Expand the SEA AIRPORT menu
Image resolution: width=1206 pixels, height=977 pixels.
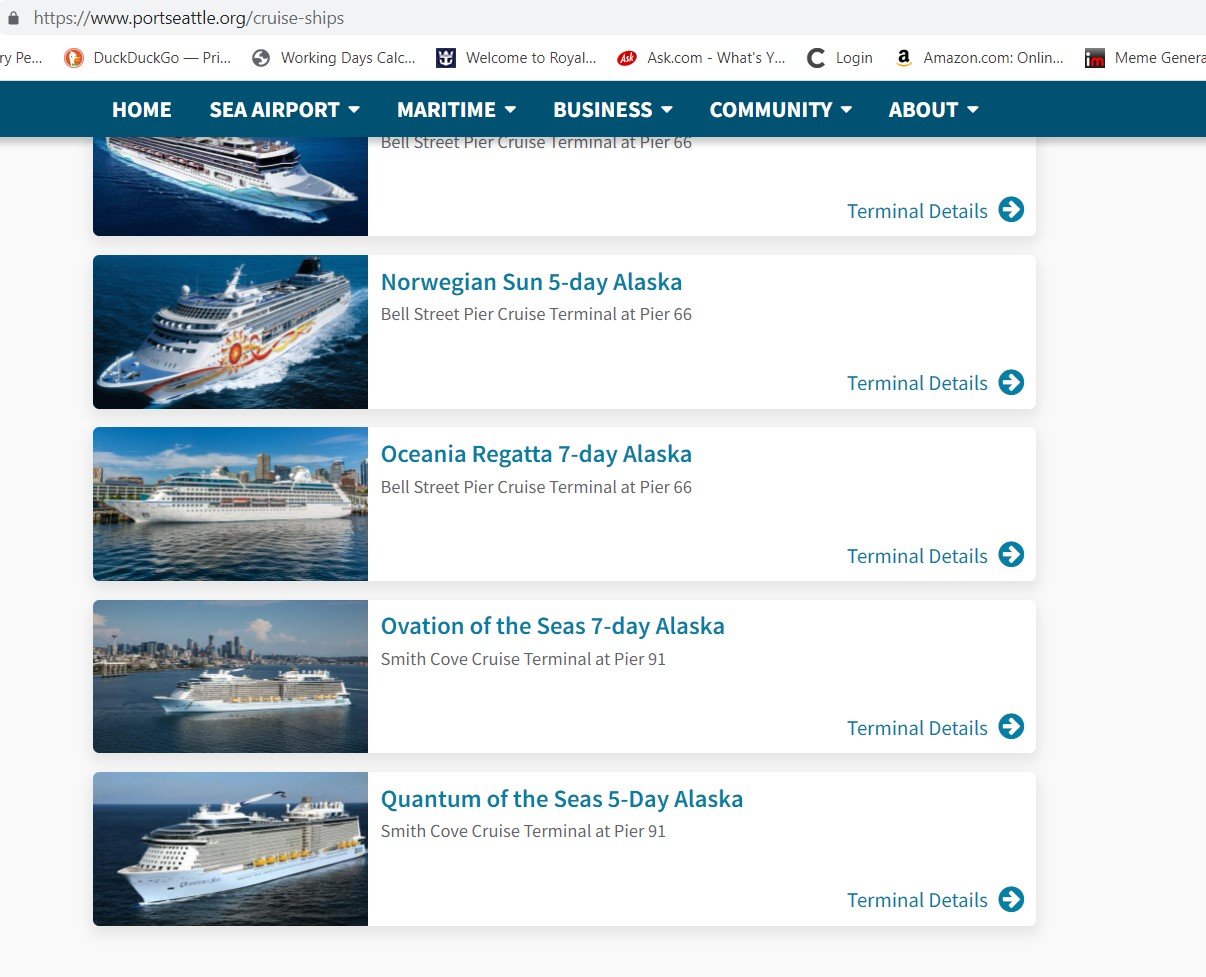[285, 110]
